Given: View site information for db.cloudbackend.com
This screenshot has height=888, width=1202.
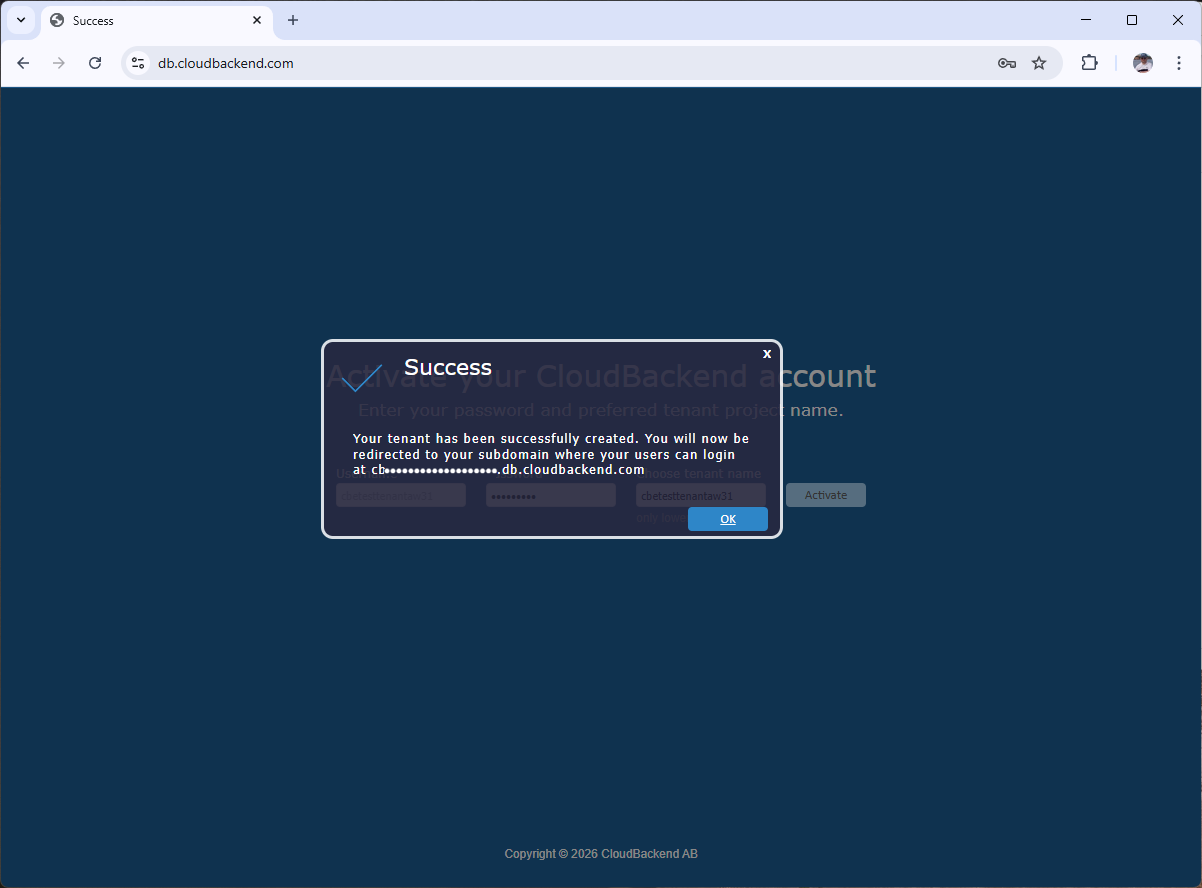Looking at the screenshot, I should (x=139, y=63).
